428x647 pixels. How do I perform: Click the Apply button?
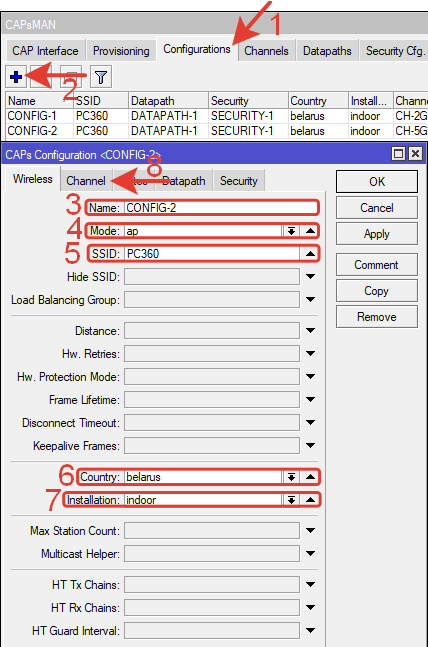point(377,234)
